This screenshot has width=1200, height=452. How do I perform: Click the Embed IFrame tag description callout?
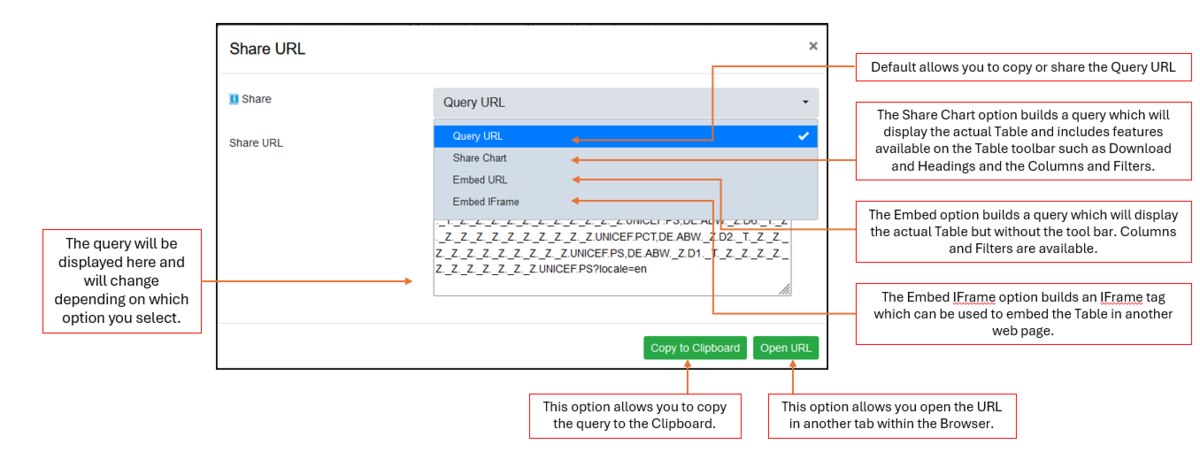click(x=1023, y=314)
